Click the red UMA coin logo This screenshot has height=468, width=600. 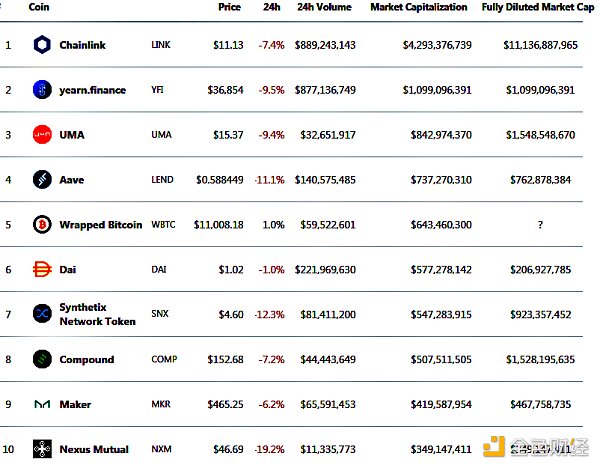[x=42, y=135]
